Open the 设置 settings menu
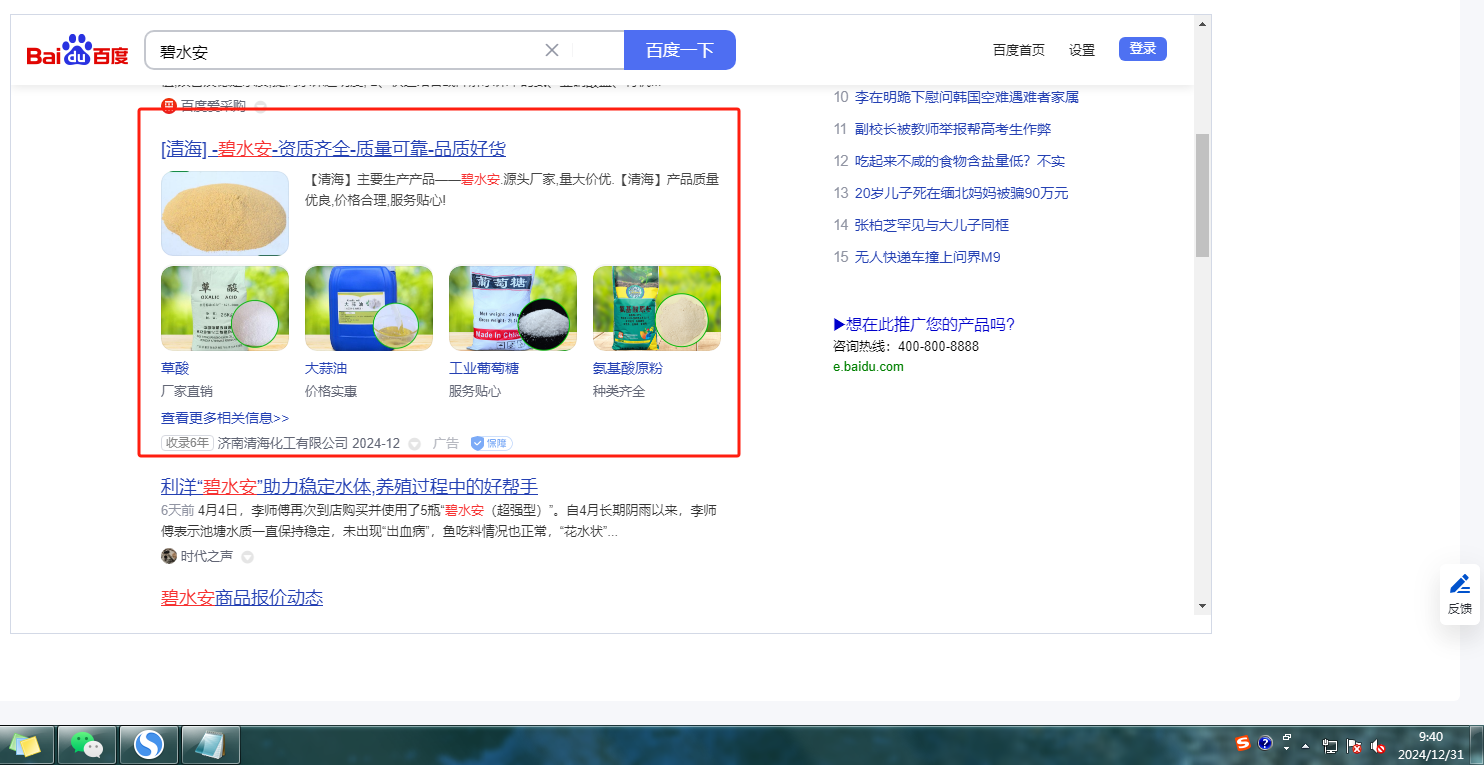This screenshot has width=1484, height=765. tap(1082, 50)
